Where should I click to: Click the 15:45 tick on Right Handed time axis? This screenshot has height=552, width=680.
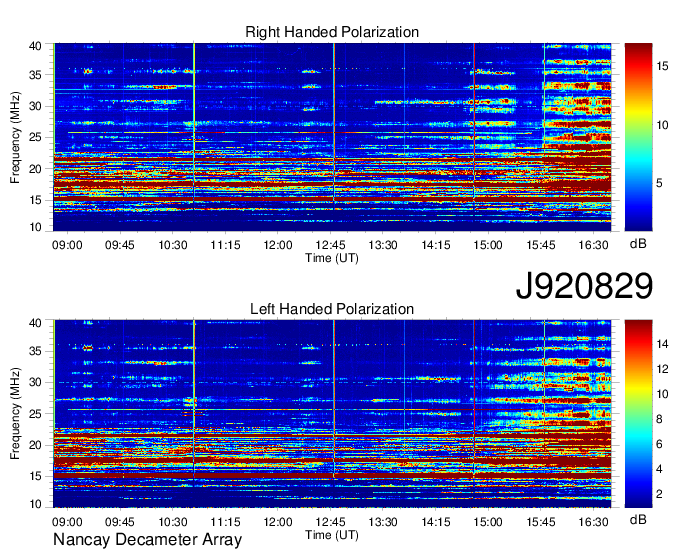point(541,245)
